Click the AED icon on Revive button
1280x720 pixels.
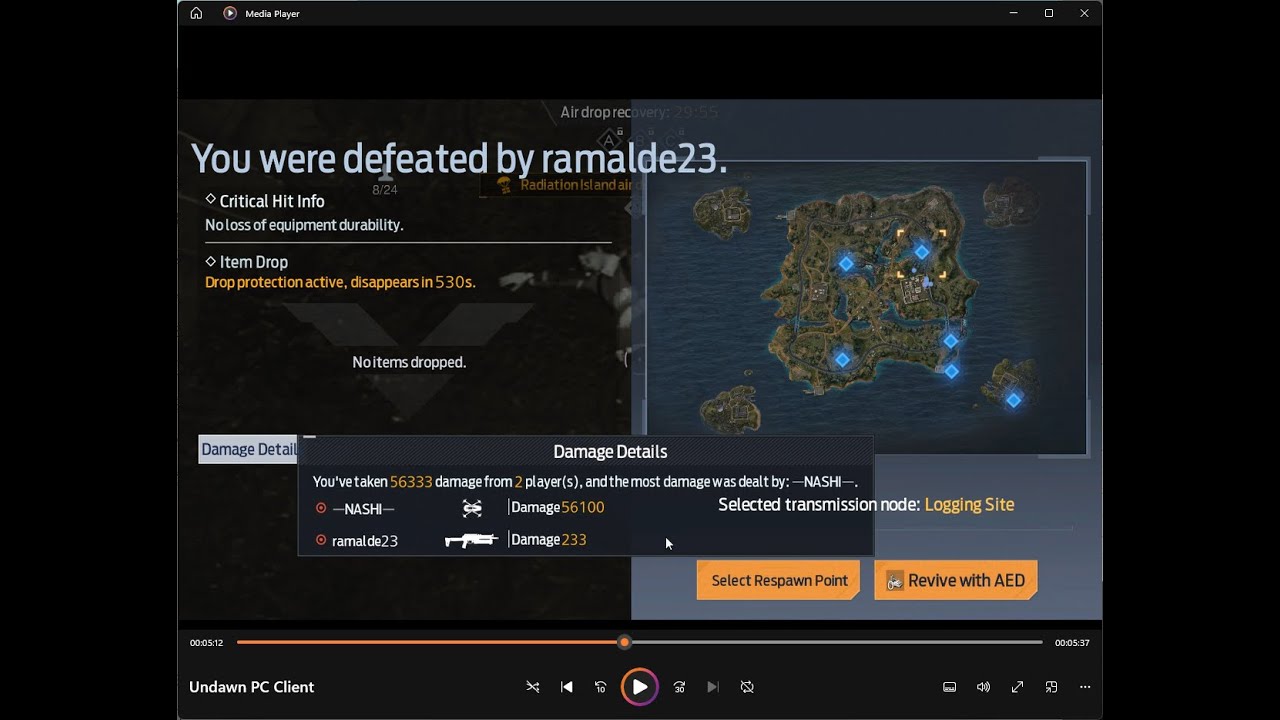click(x=895, y=581)
